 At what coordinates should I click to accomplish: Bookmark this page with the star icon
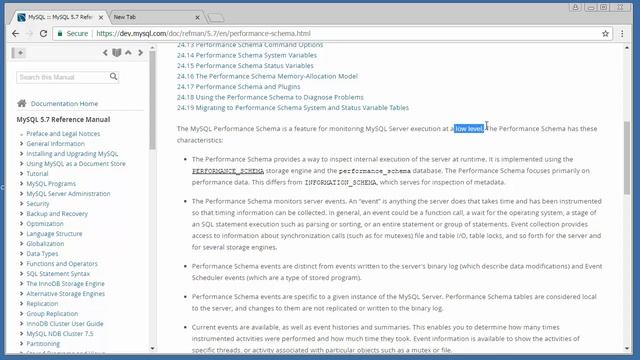coord(605,33)
